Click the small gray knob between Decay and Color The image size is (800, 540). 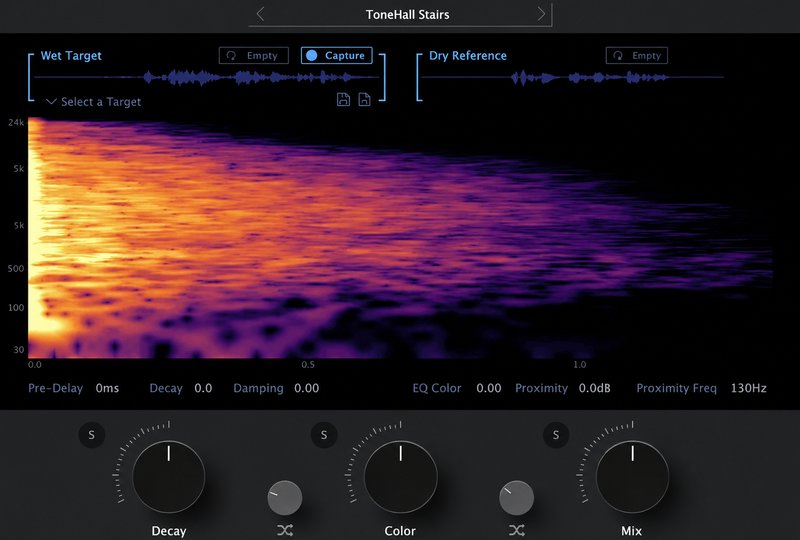tap(285, 498)
